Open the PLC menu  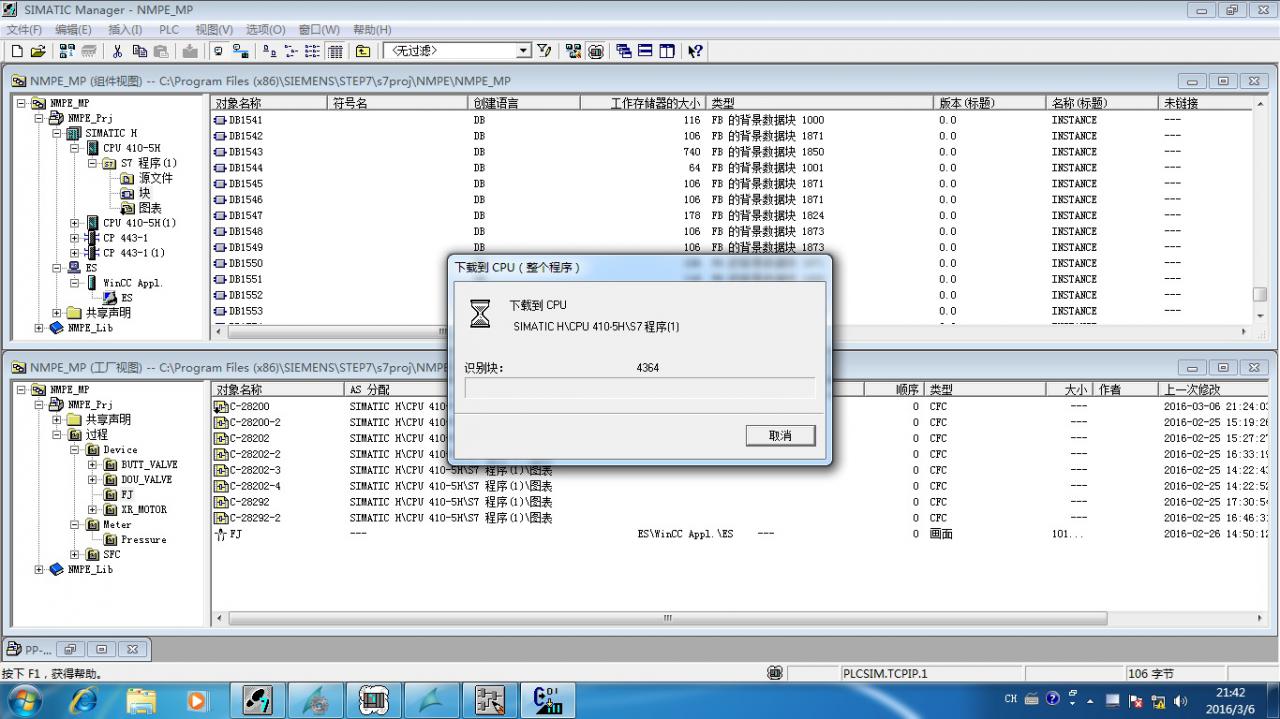pyautogui.click(x=169, y=30)
